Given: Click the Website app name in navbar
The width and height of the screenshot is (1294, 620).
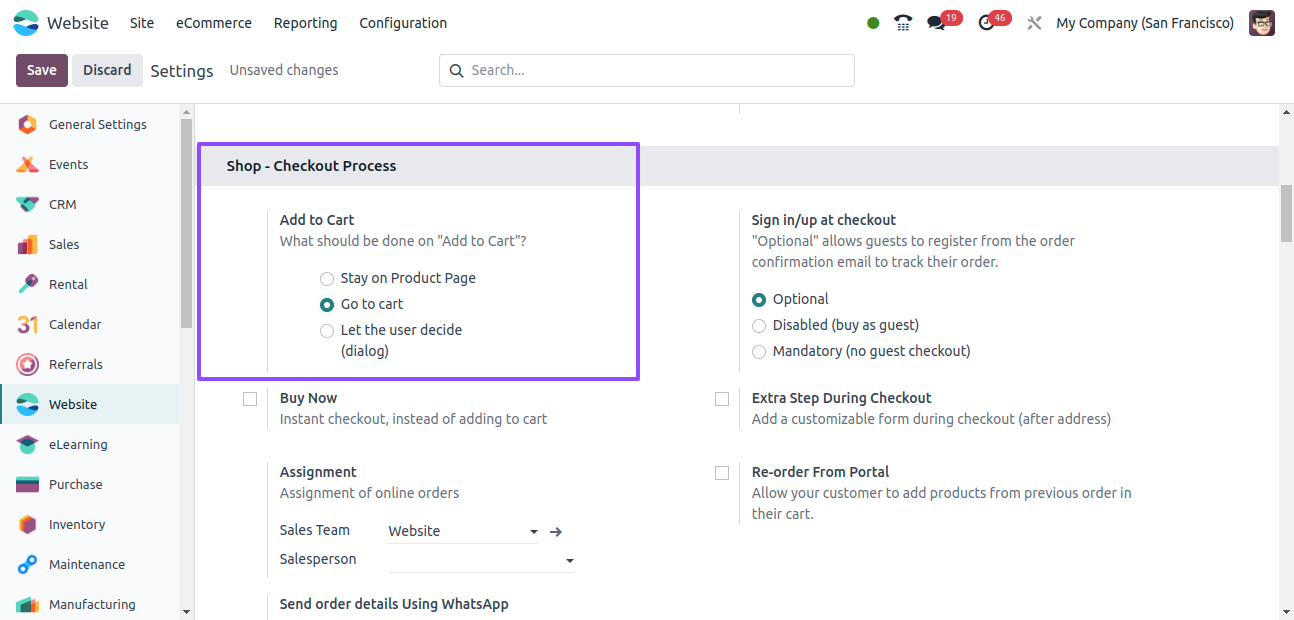Looking at the screenshot, I should [x=78, y=23].
